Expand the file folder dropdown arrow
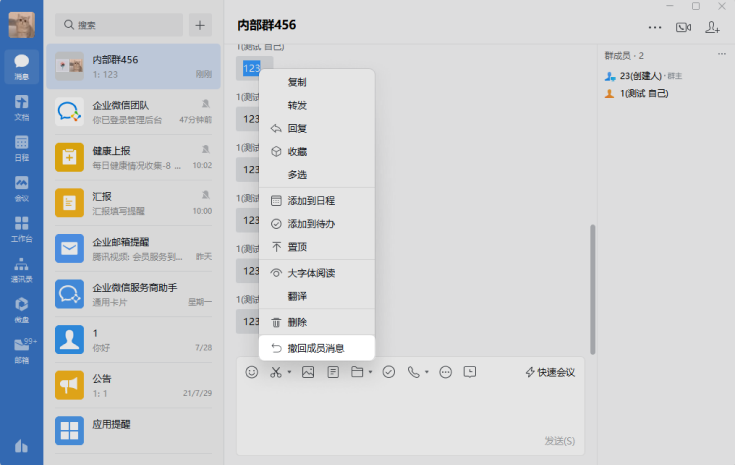735x465 pixels. (371, 373)
